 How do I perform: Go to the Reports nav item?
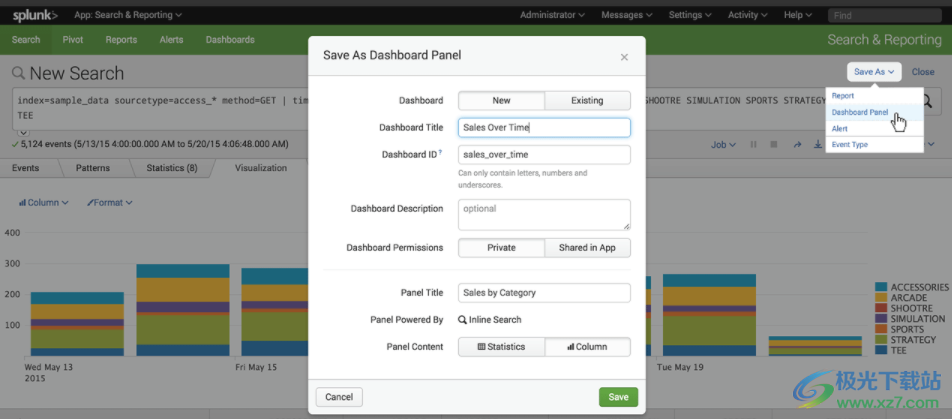121,40
